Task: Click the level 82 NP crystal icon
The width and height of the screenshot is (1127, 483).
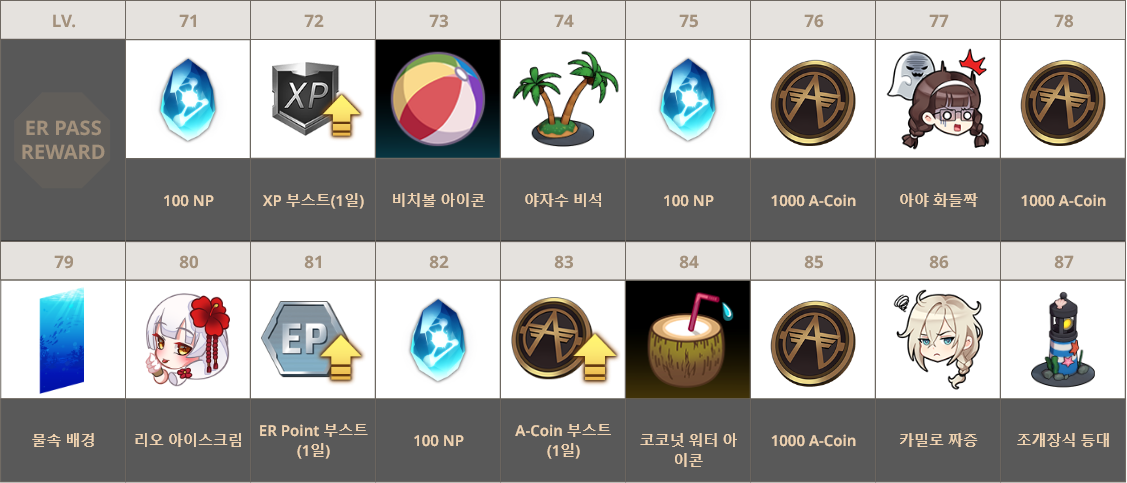Action: tap(438, 339)
